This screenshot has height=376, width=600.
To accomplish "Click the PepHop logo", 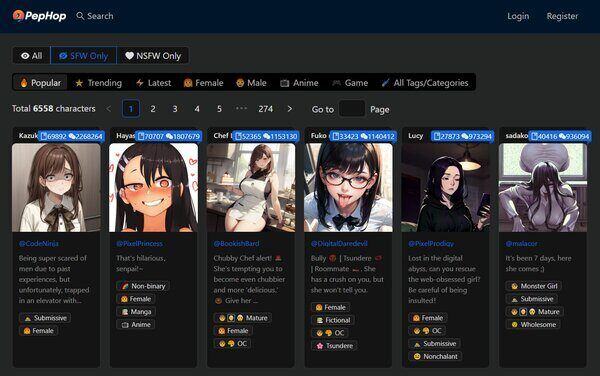I will [39, 16].
